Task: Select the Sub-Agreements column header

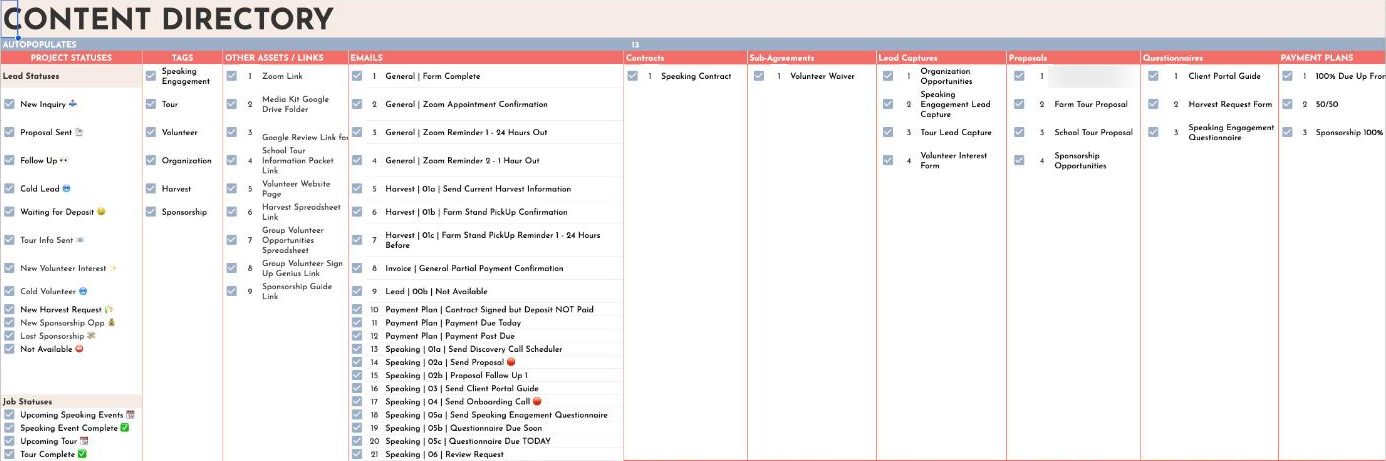Action: [811, 58]
